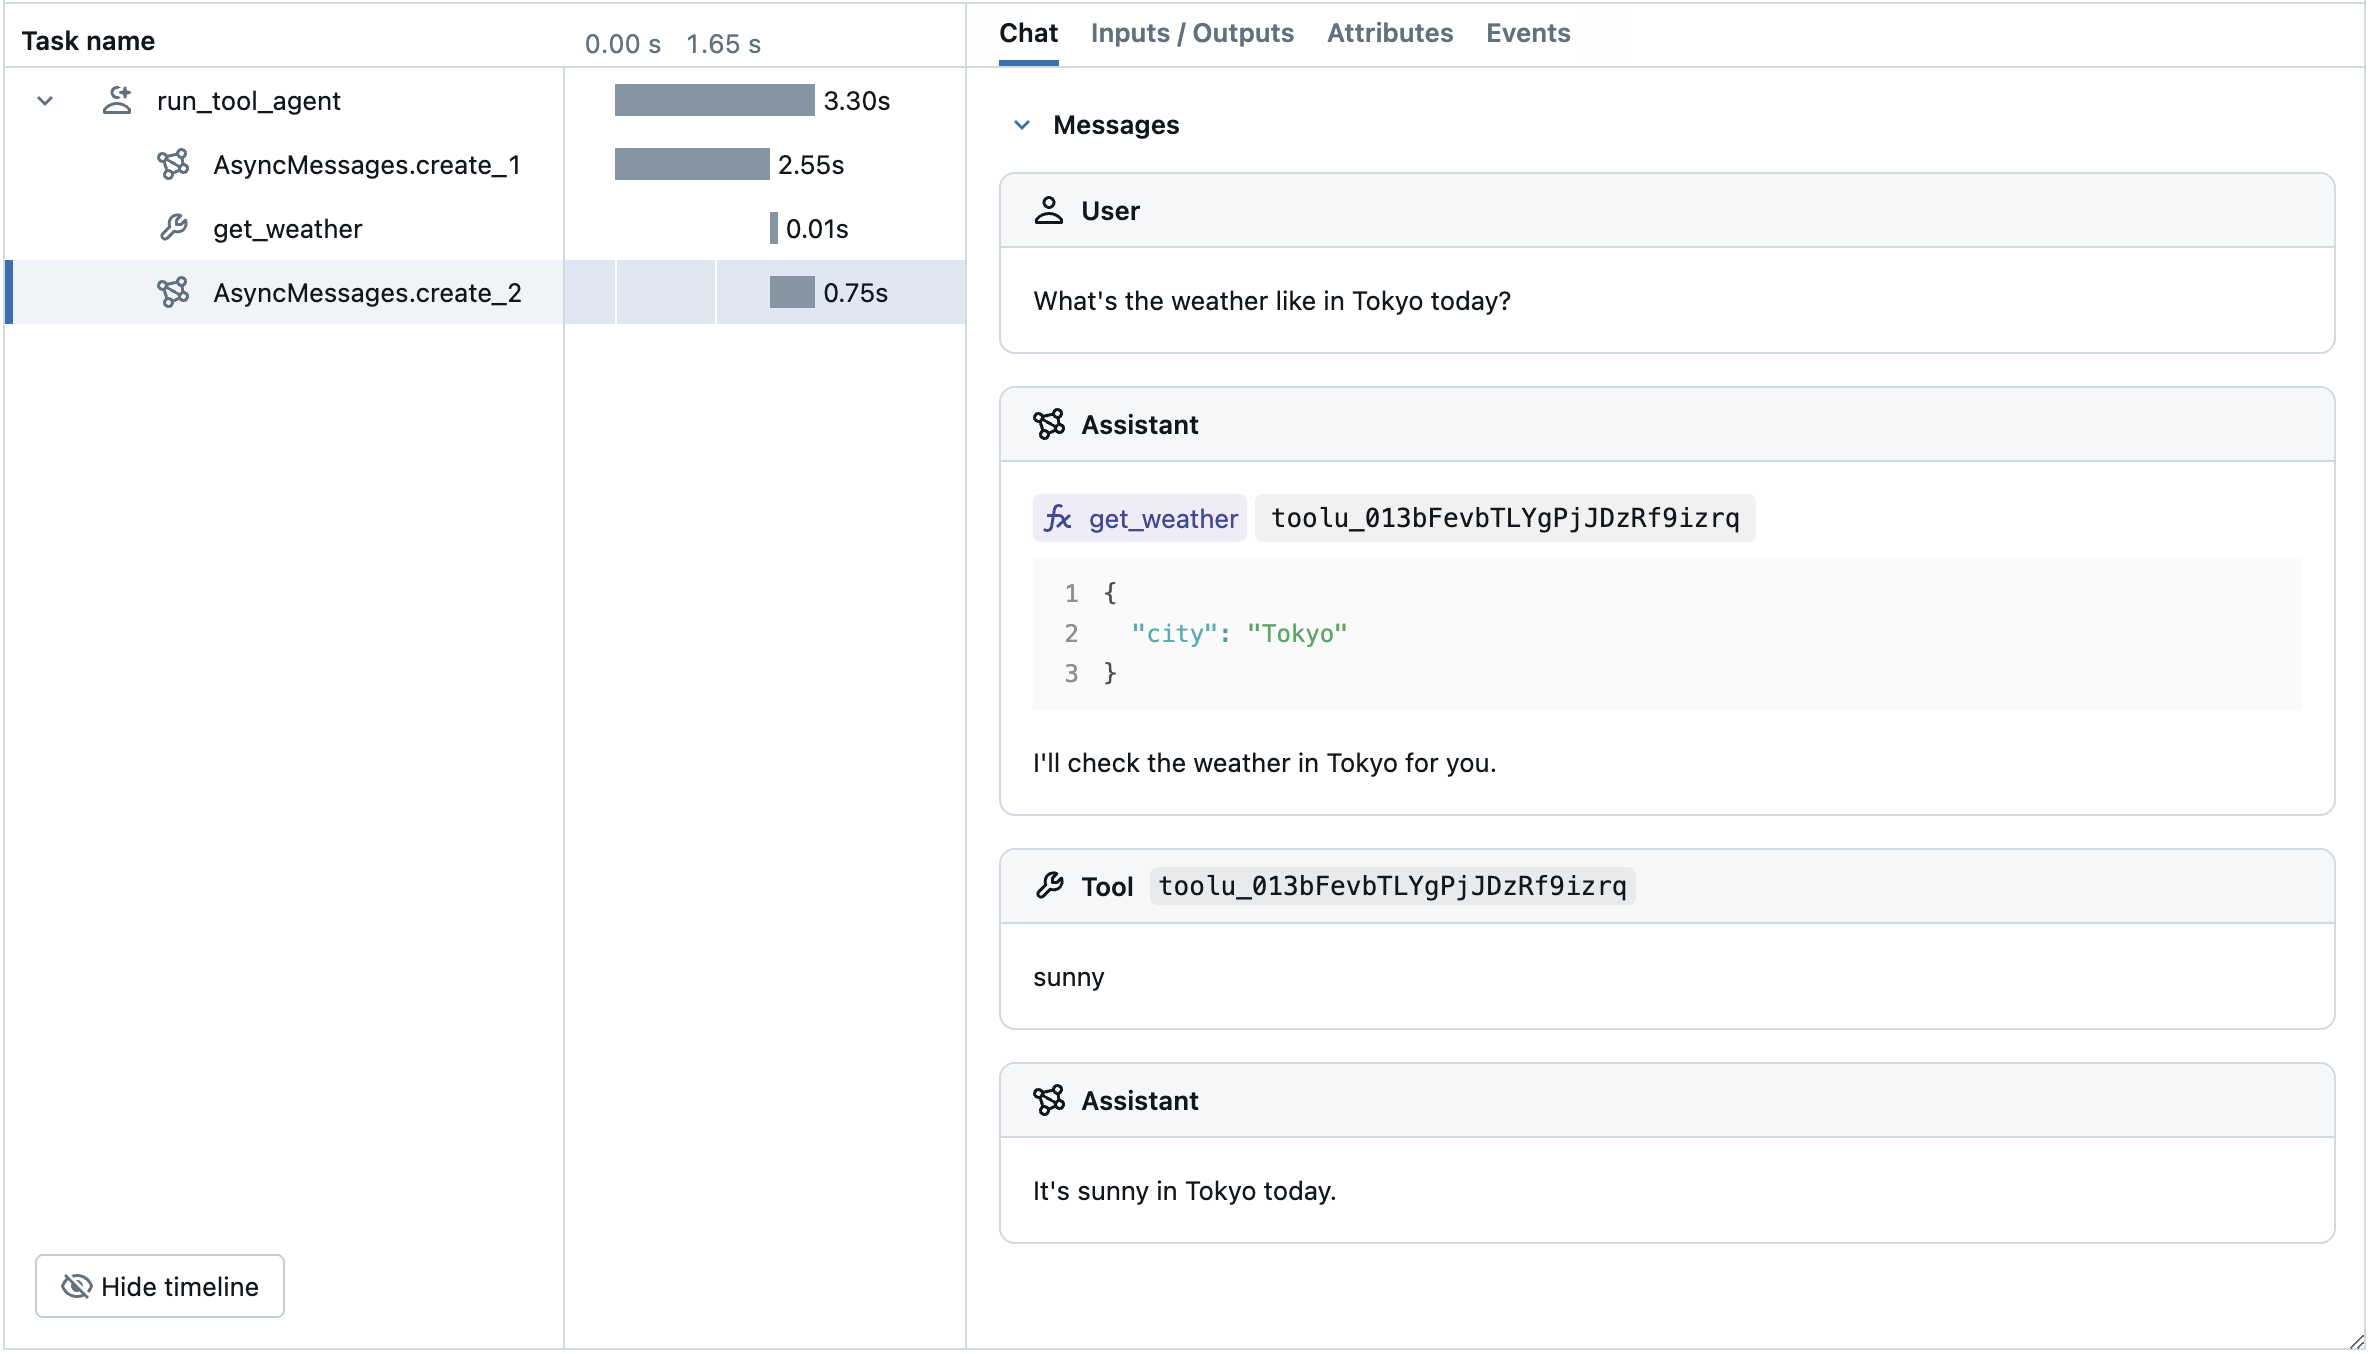Open the Events tab
Viewport: 2374px width, 1354px height.
point(1527,33)
